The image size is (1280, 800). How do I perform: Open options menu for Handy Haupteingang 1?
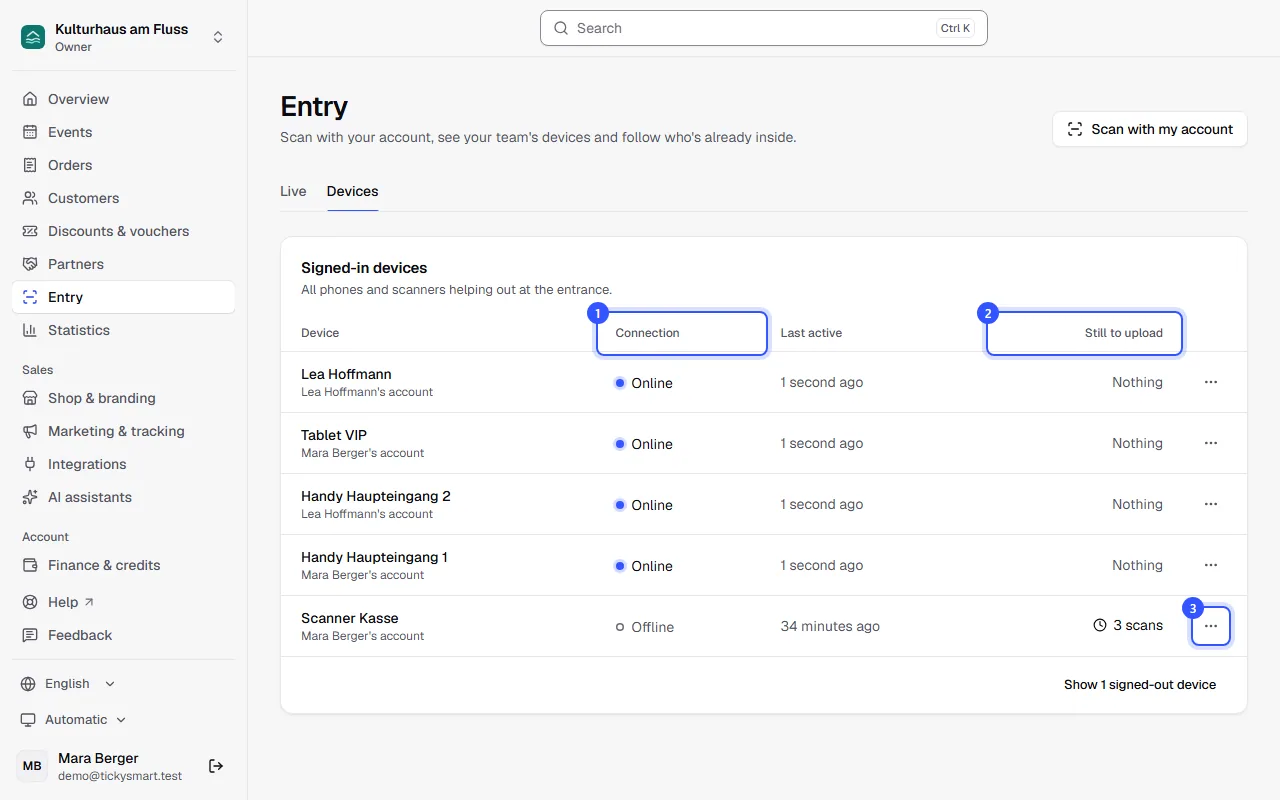1211,565
